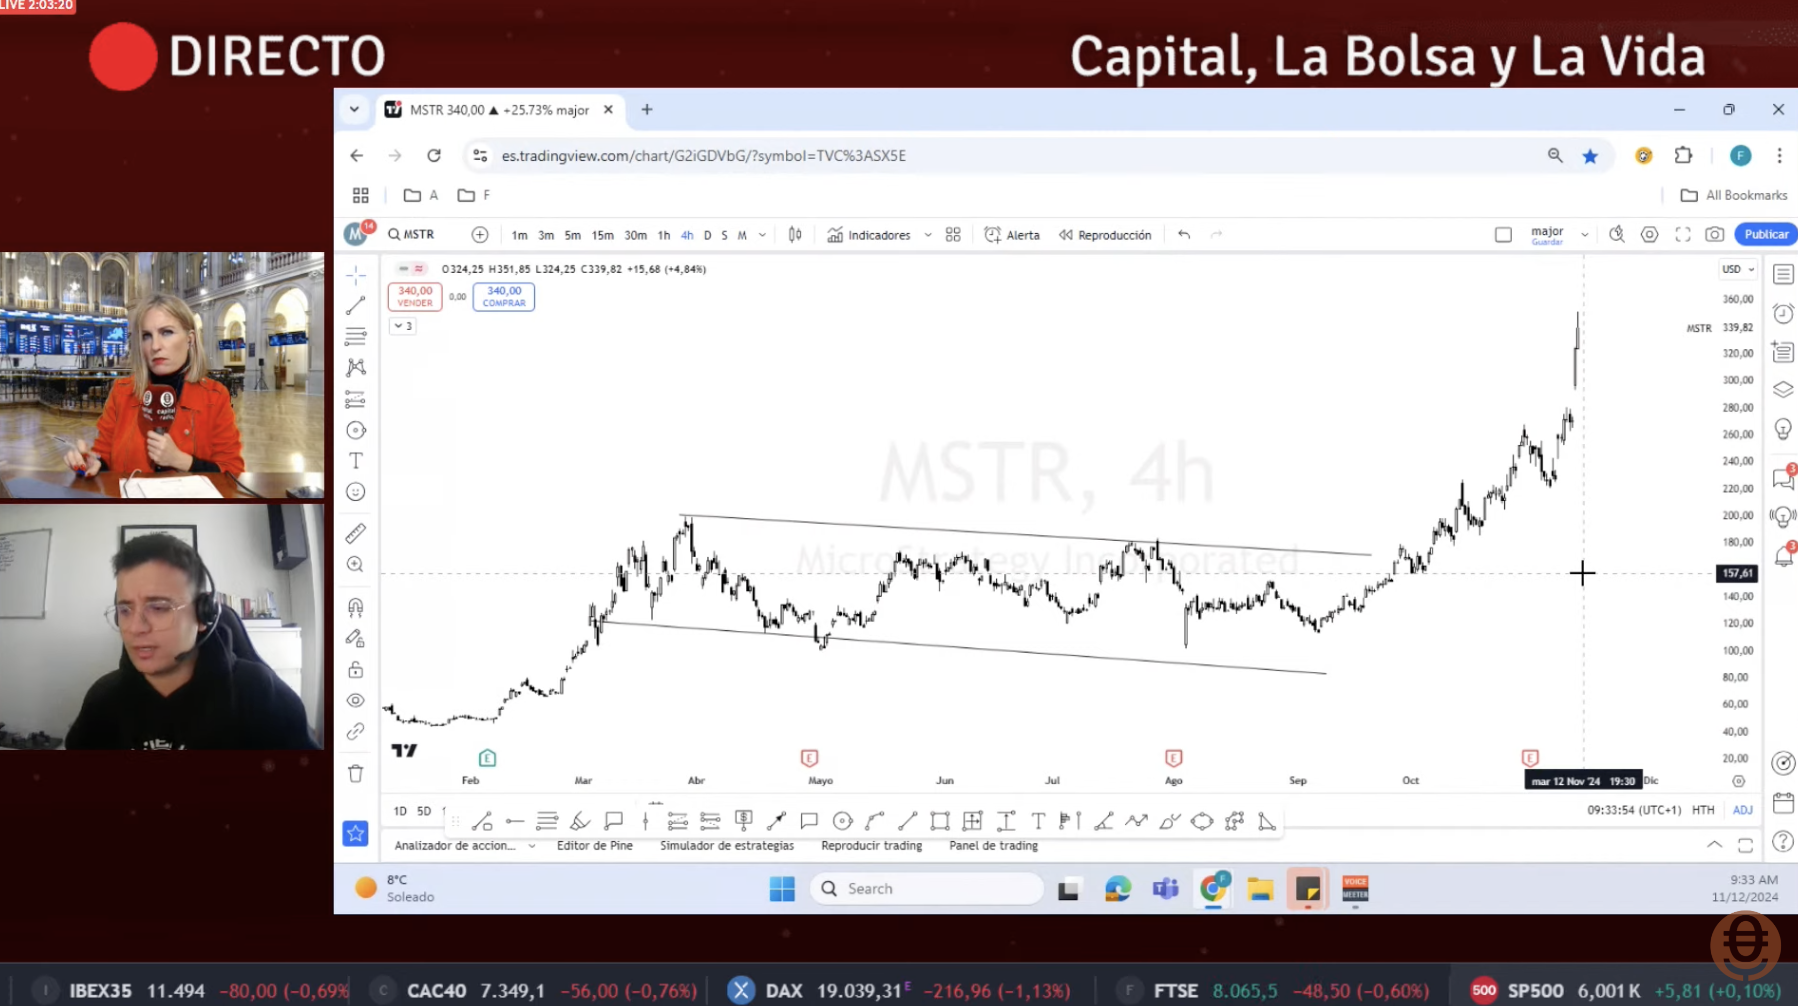Select the text annotation tool
This screenshot has height=1006, width=1798.
click(x=356, y=461)
